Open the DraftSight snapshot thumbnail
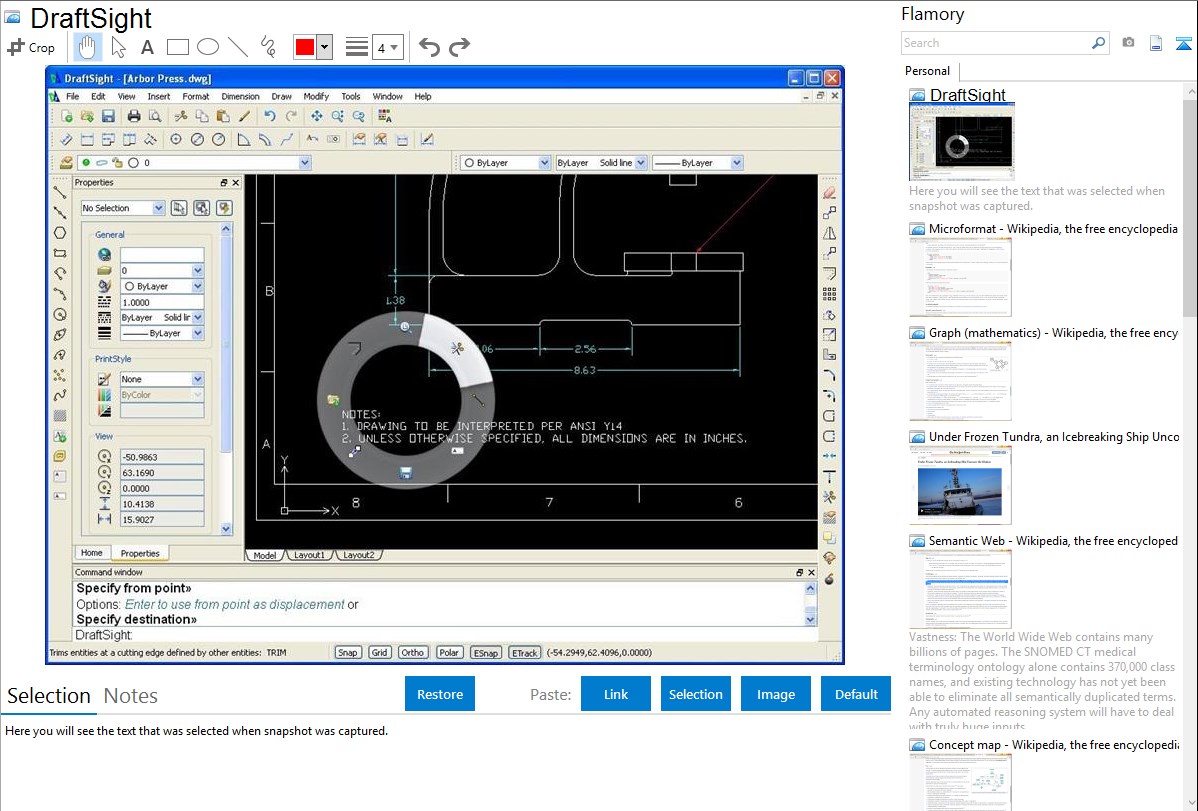Image resolution: width=1198 pixels, height=811 pixels. click(961, 142)
